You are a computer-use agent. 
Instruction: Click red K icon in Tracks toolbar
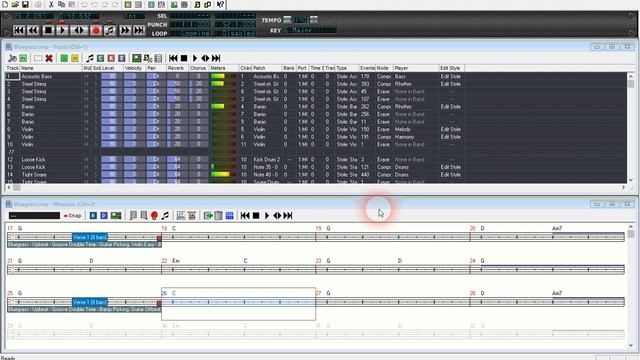[x=111, y=58]
